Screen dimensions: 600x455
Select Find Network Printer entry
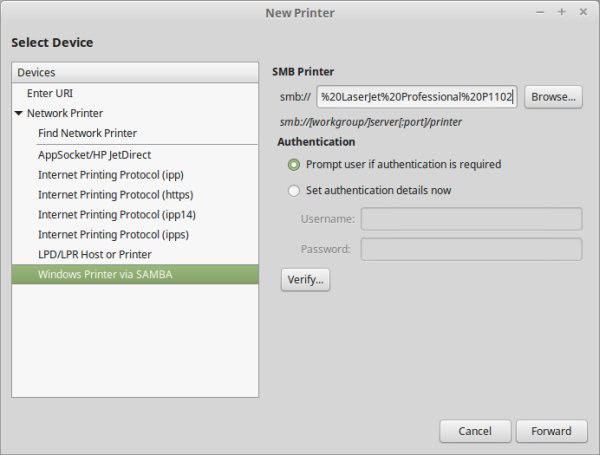pyautogui.click(x=87, y=133)
